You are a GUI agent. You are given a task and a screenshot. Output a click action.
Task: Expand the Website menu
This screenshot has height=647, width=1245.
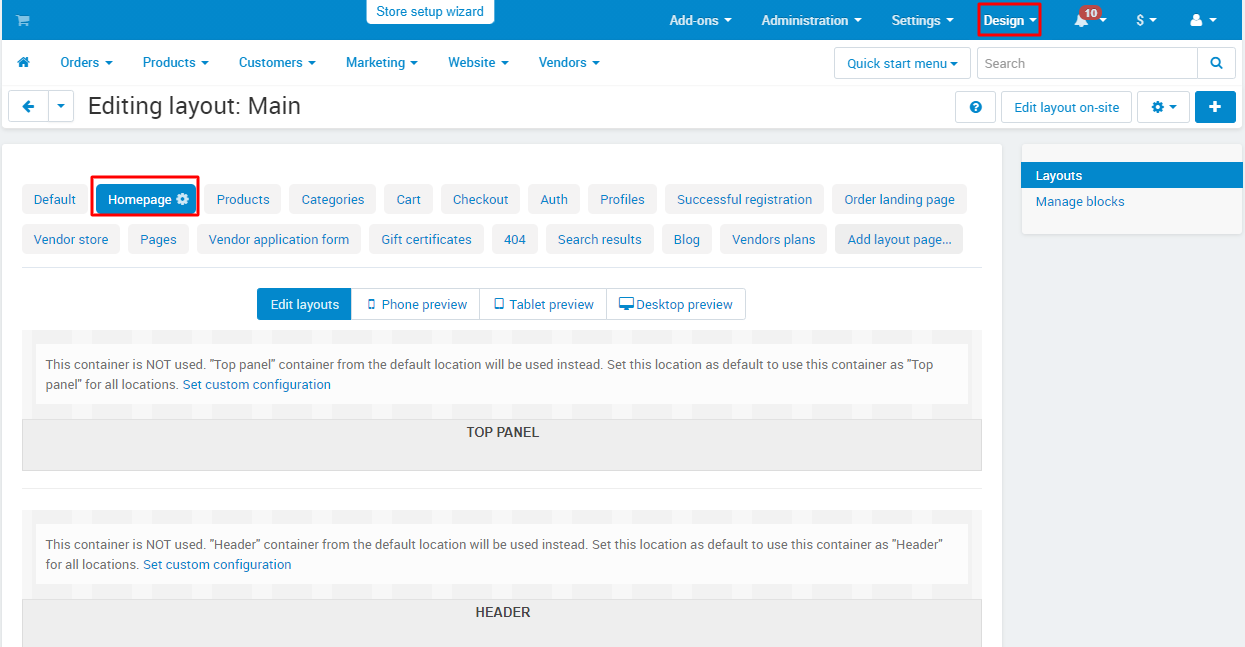point(478,62)
